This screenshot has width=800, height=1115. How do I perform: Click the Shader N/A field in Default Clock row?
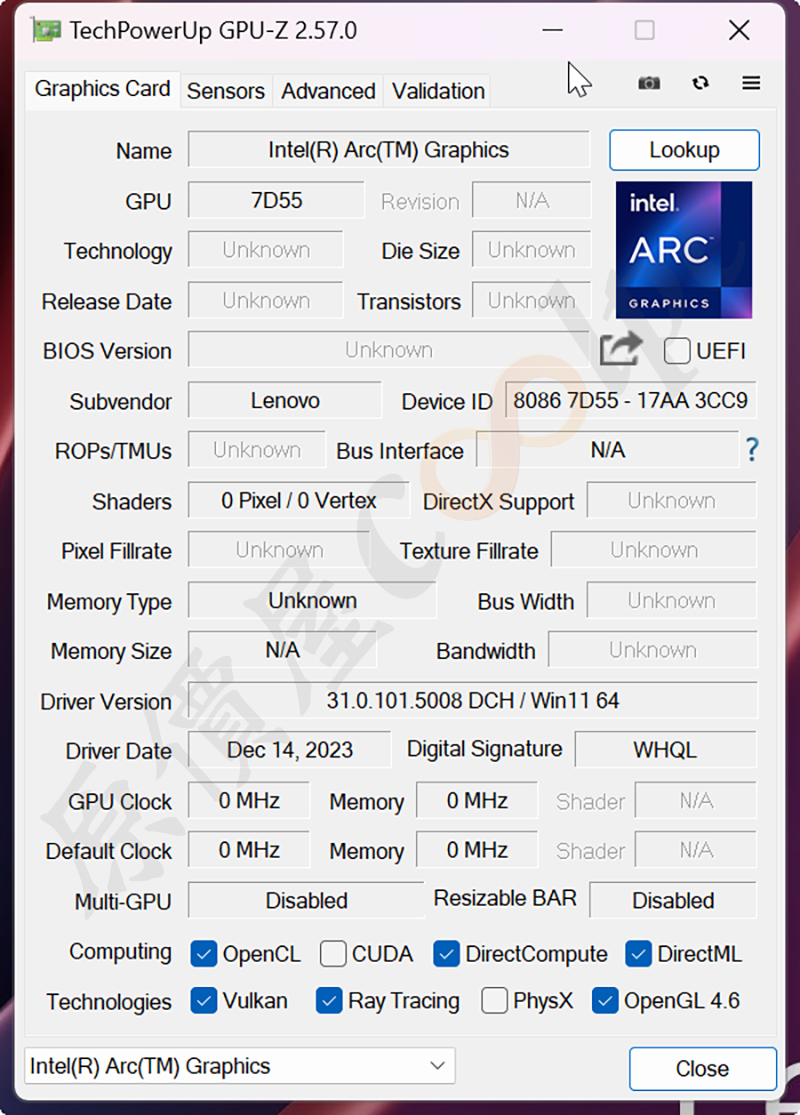(695, 850)
